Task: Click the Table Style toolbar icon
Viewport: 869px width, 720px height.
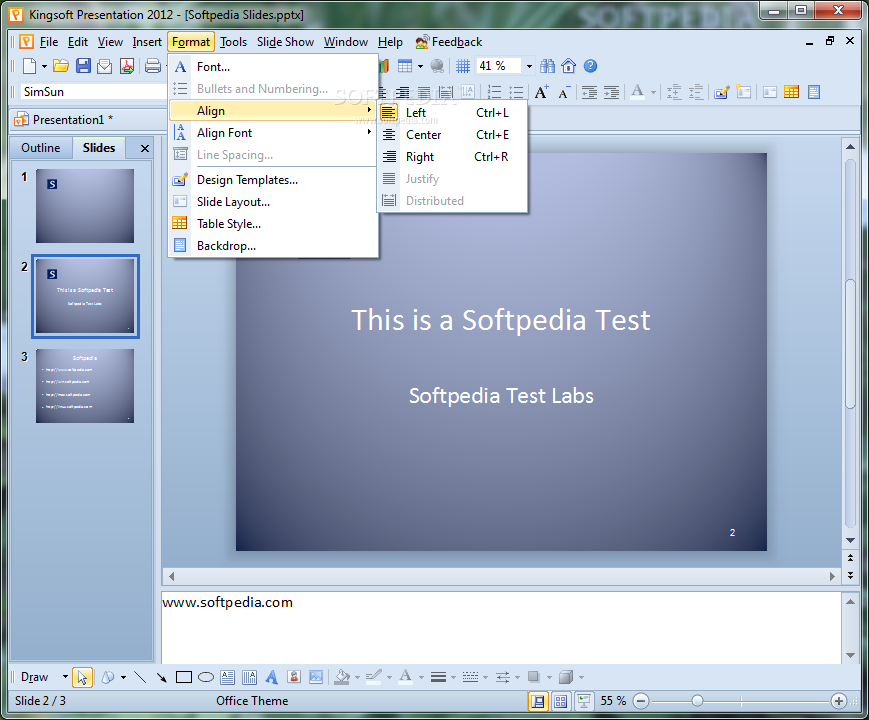Action: [791, 92]
